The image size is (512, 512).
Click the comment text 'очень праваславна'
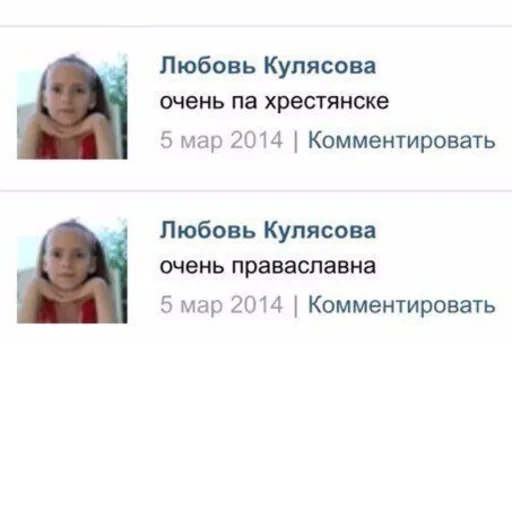click(268, 267)
